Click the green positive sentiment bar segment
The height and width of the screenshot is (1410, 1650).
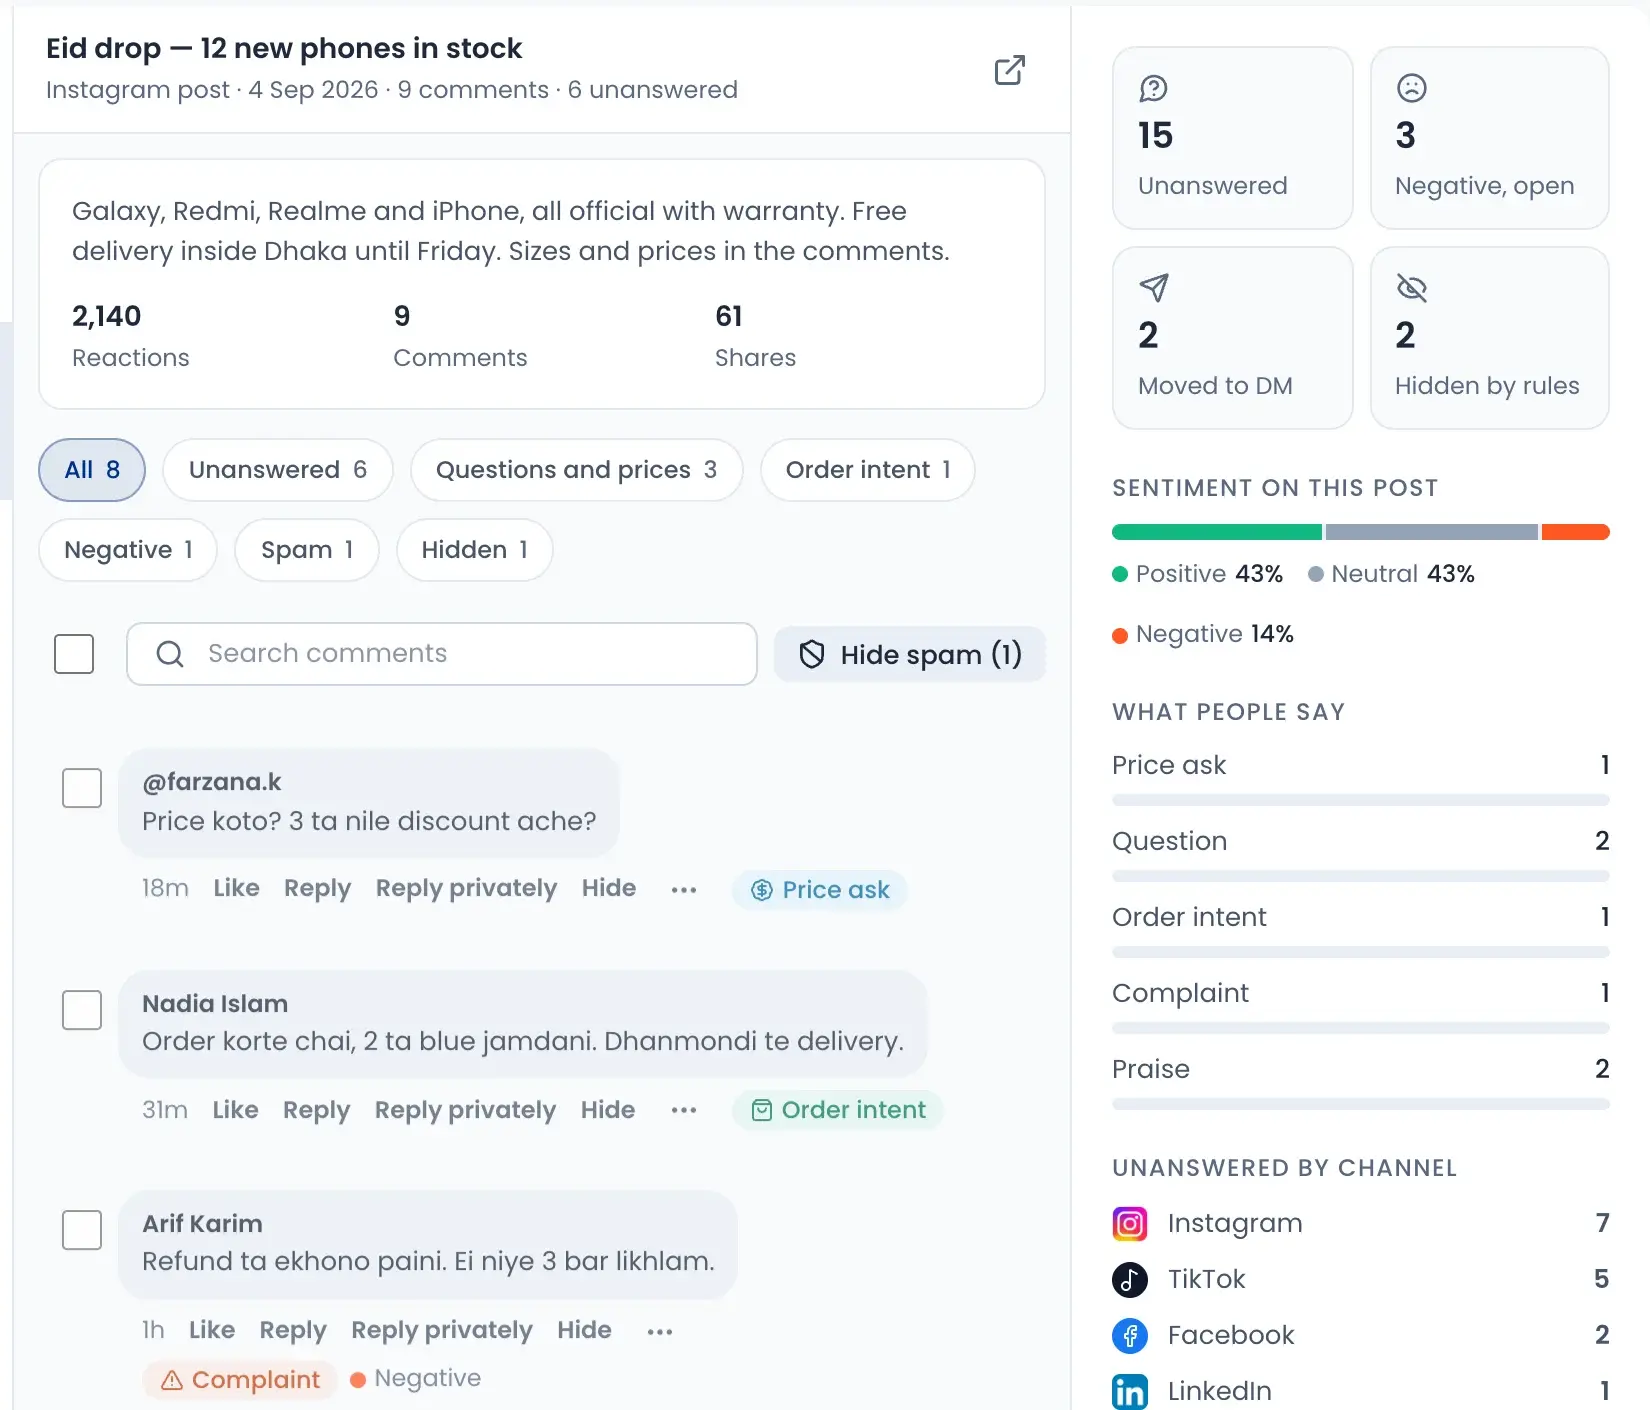click(1217, 532)
